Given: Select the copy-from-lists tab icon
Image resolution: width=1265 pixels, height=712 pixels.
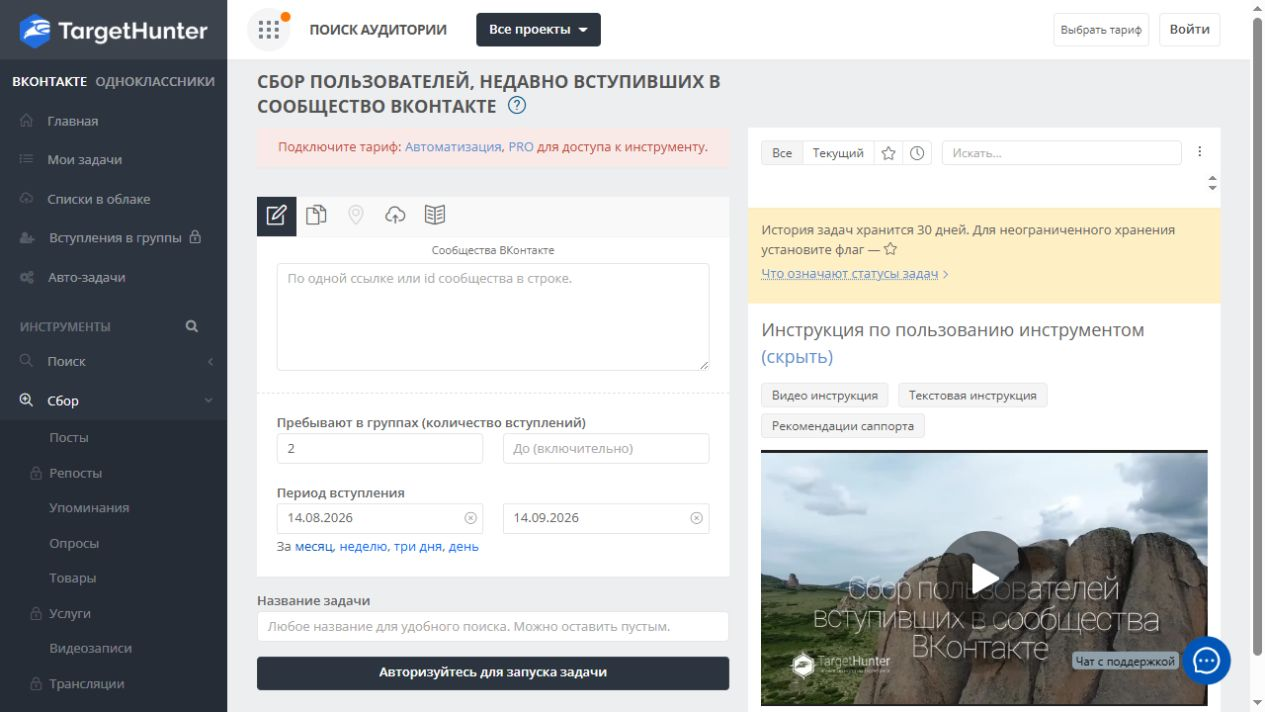Looking at the screenshot, I should pos(316,215).
